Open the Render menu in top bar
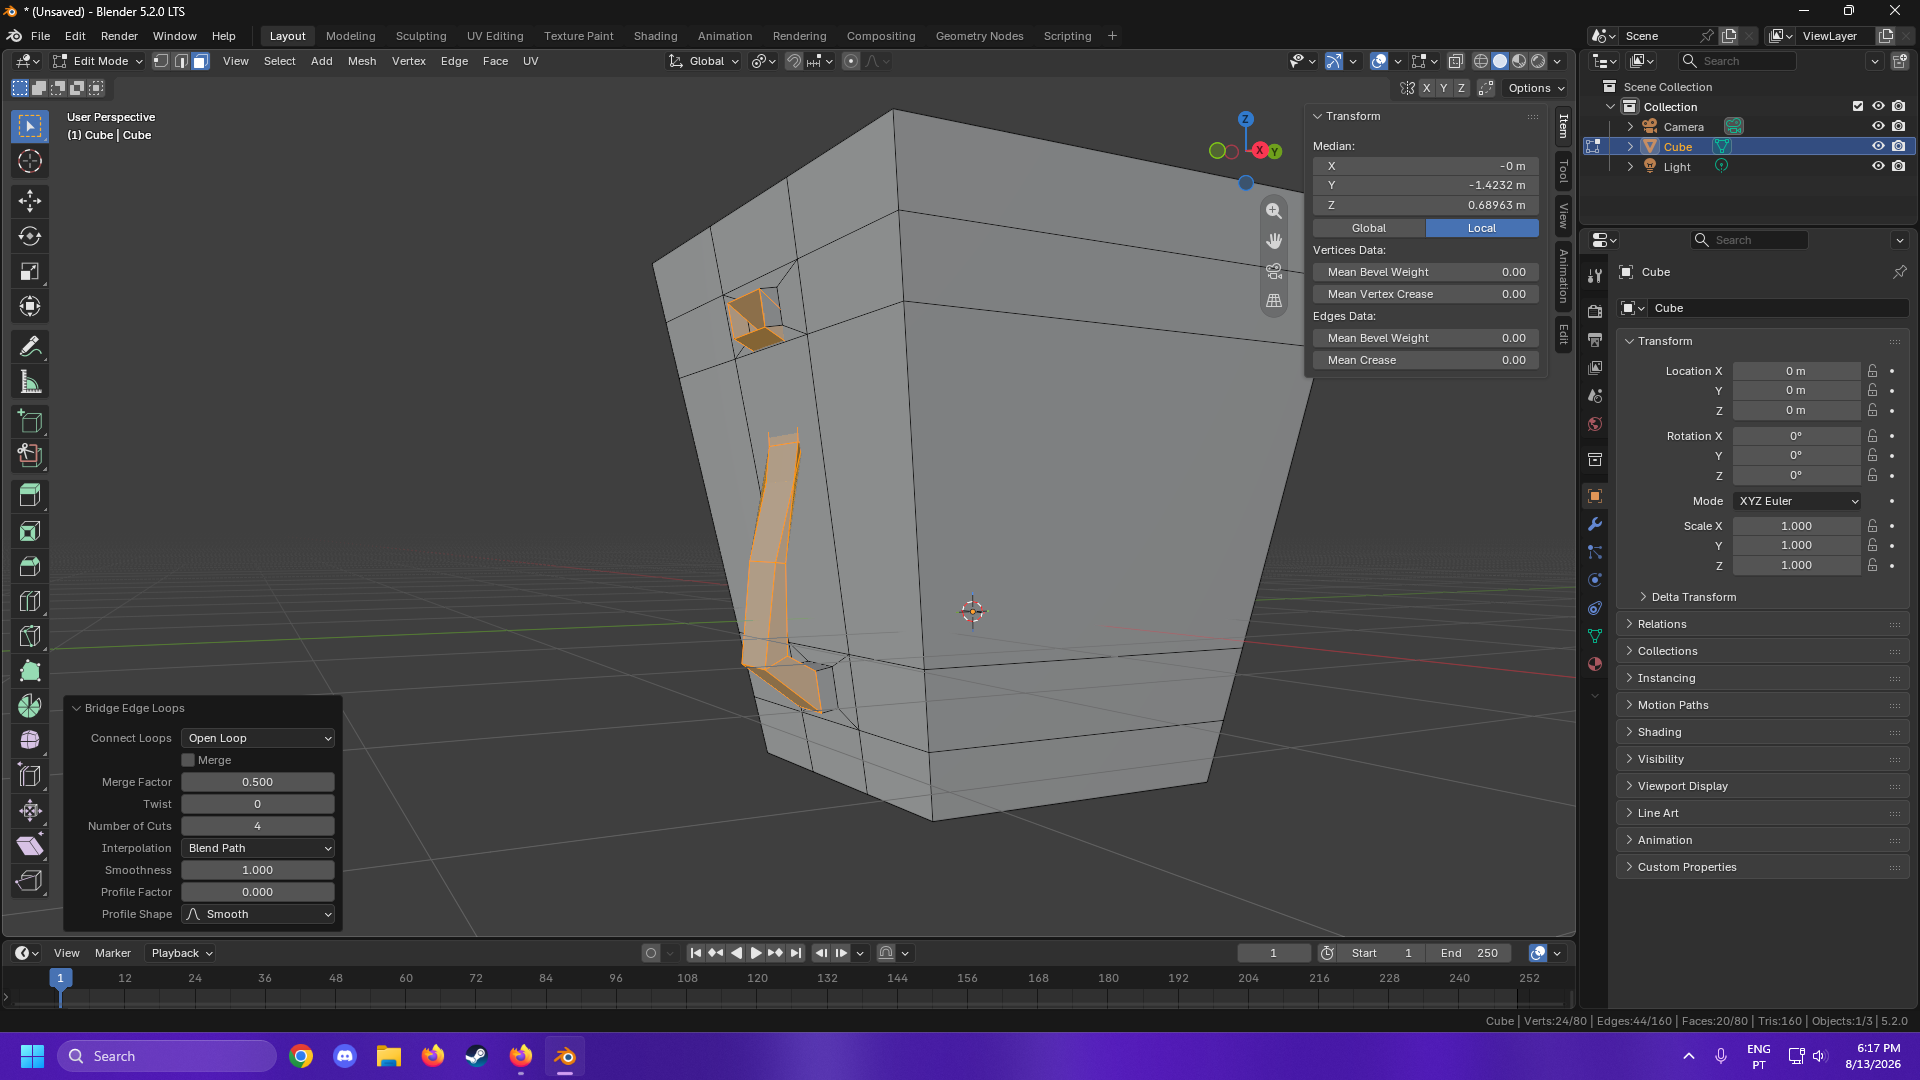This screenshot has width=1920, height=1080. point(119,36)
